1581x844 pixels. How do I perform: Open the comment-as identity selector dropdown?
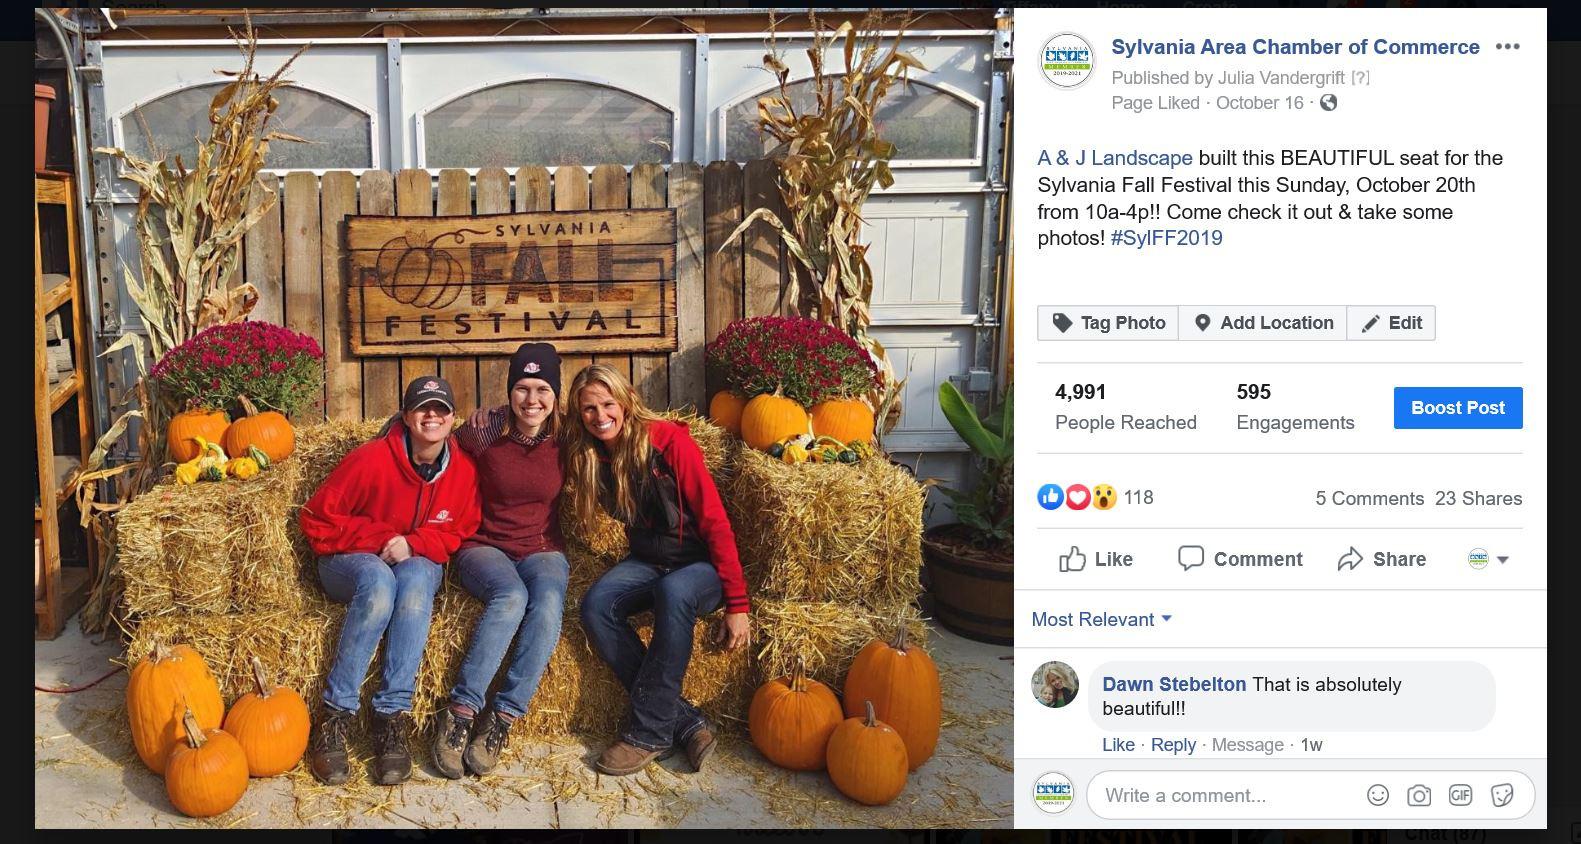[1488, 559]
